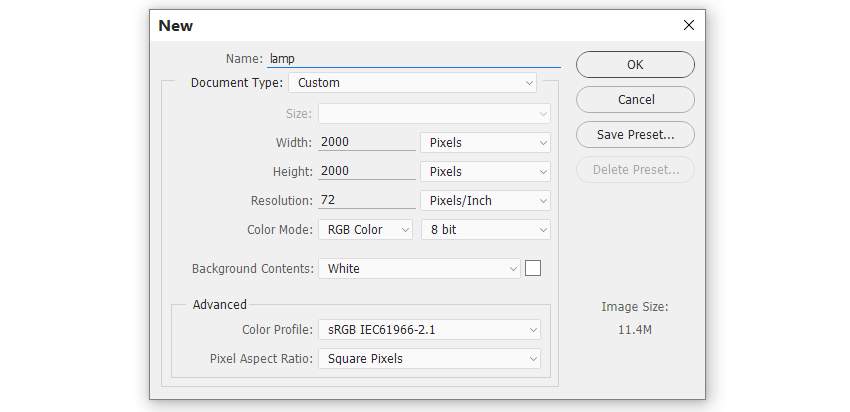Expand the Pixels/Inch resolution unit dropdown
Image resolution: width=850 pixels, height=412 pixels.
point(485,201)
